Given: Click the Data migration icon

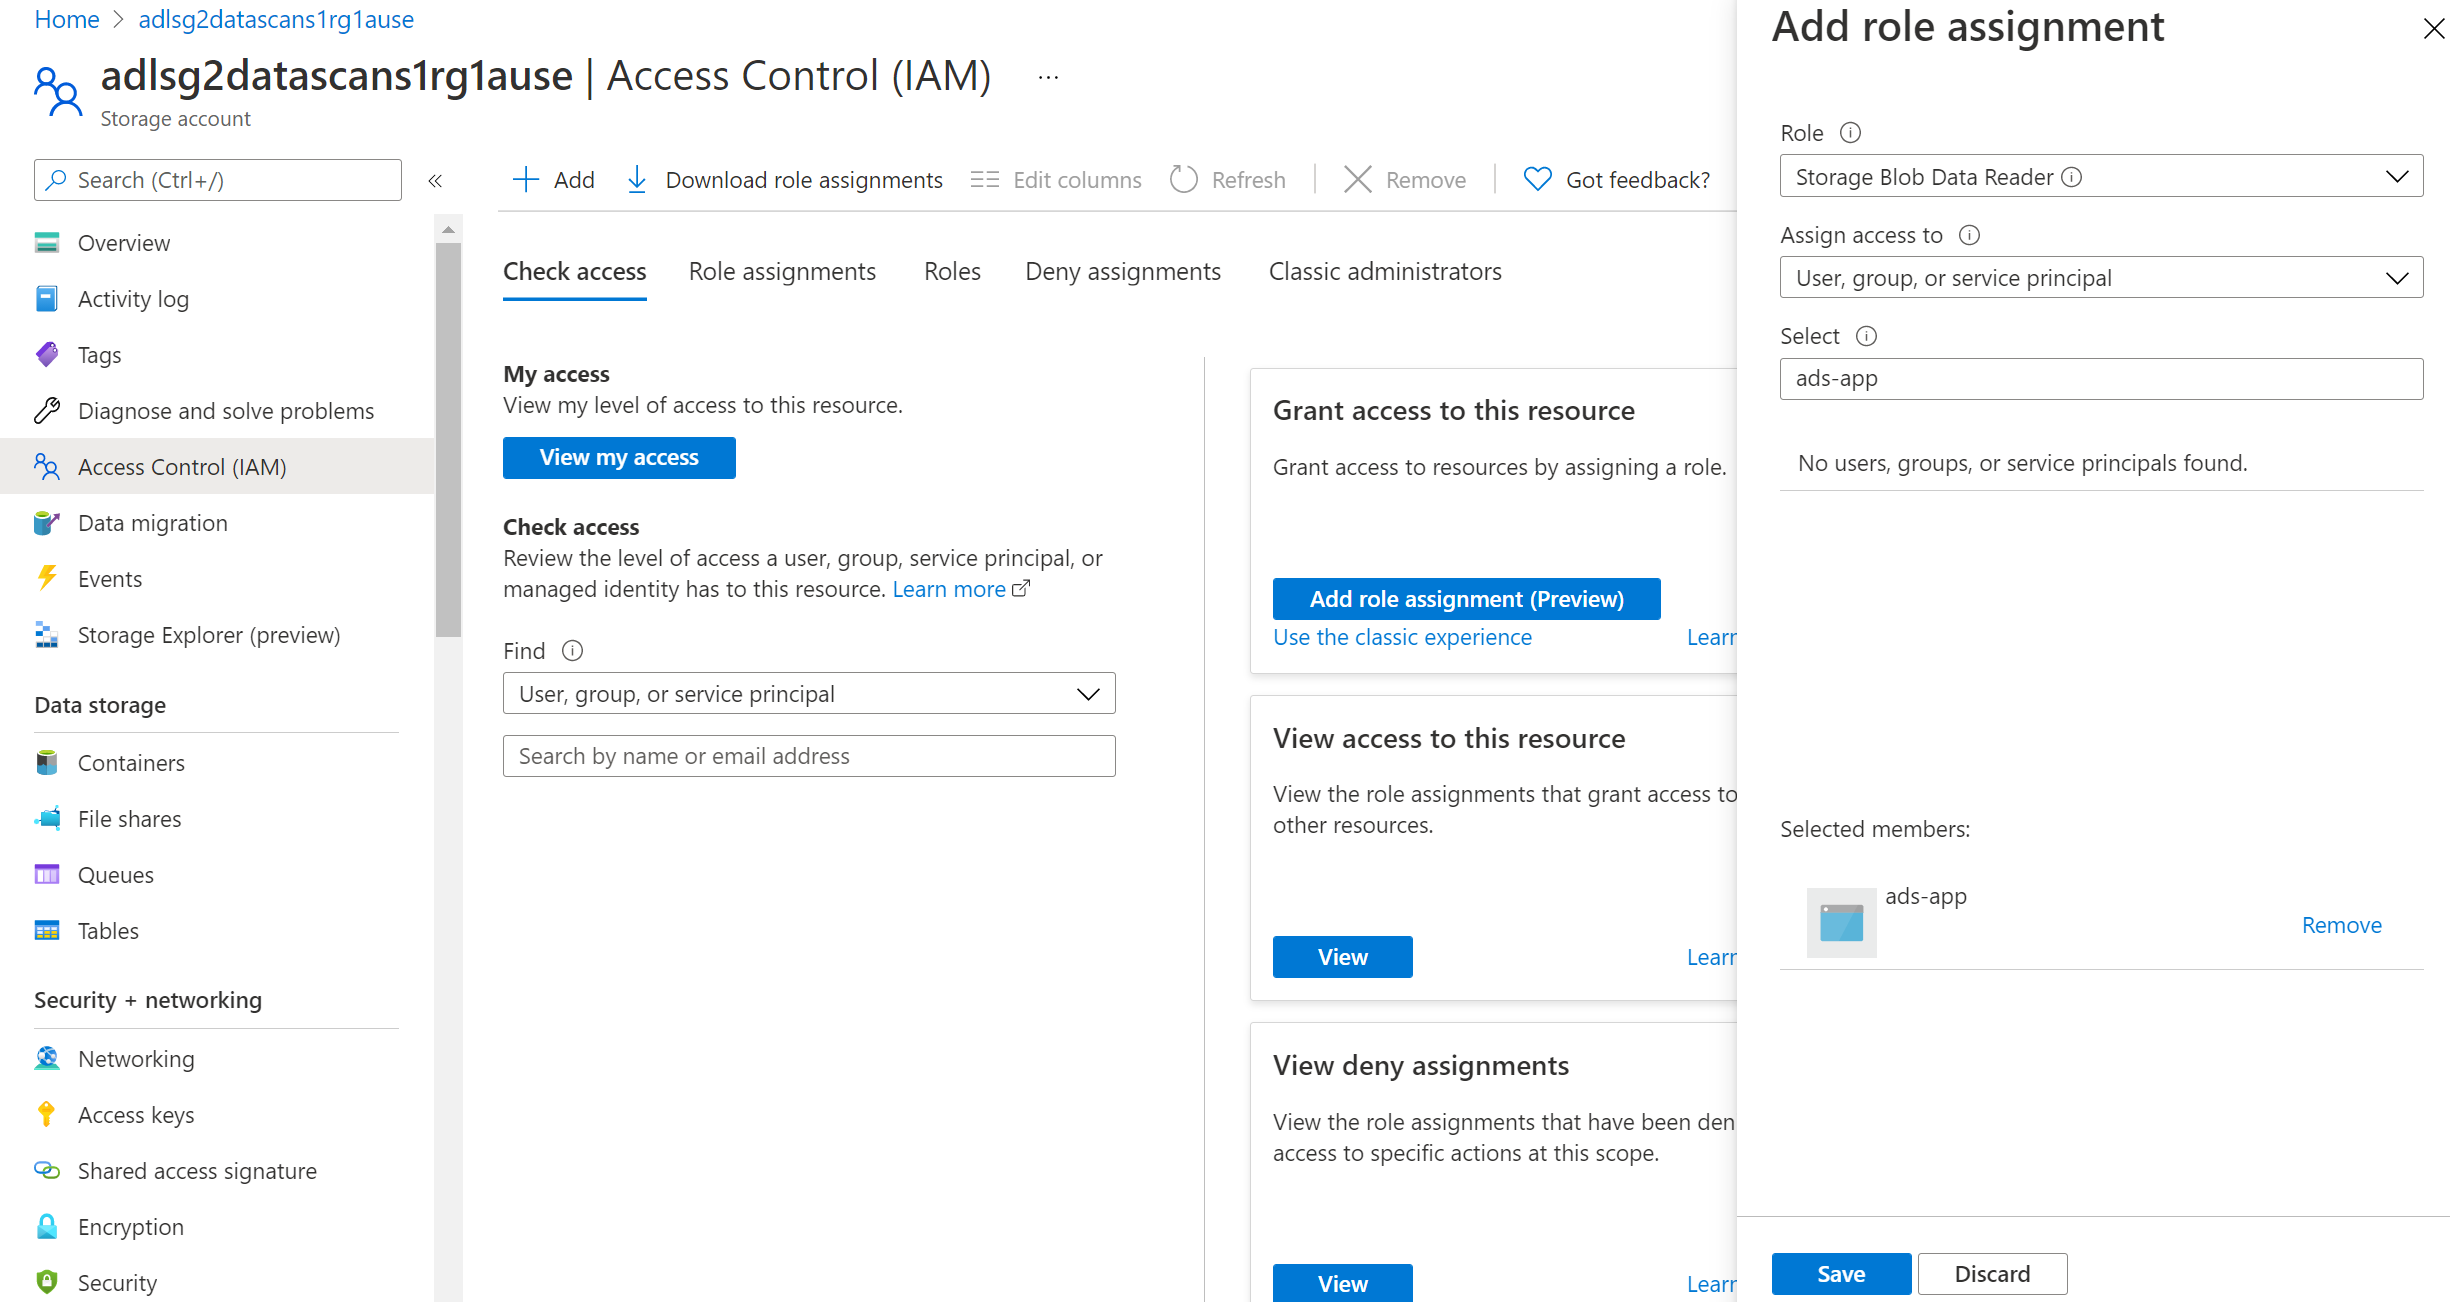Looking at the screenshot, I should pos(47,521).
